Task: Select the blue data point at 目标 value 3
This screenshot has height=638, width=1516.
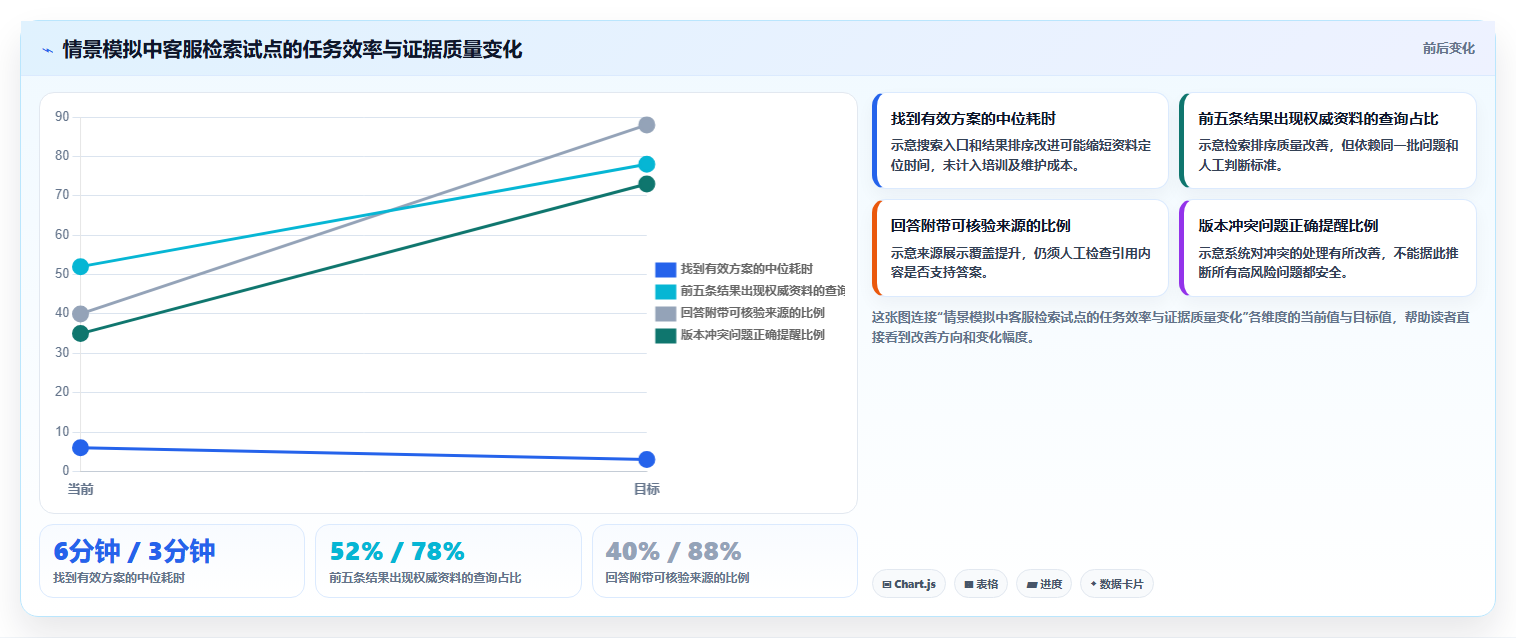Action: point(646,459)
